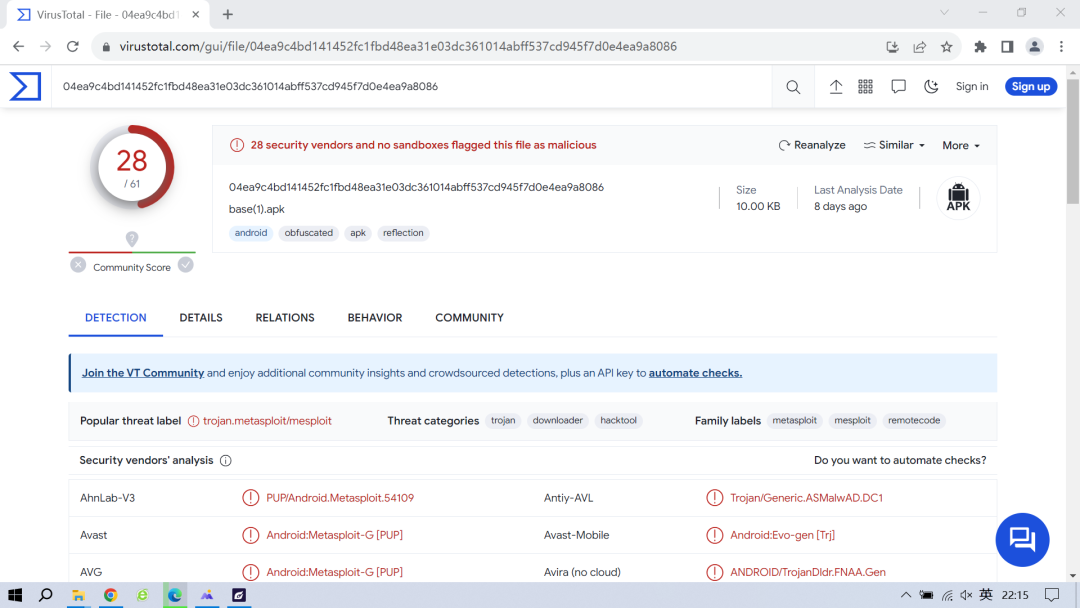Click the reflection tag
The width and height of the screenshot is (1080, 608).
click(x=403, y=233)
